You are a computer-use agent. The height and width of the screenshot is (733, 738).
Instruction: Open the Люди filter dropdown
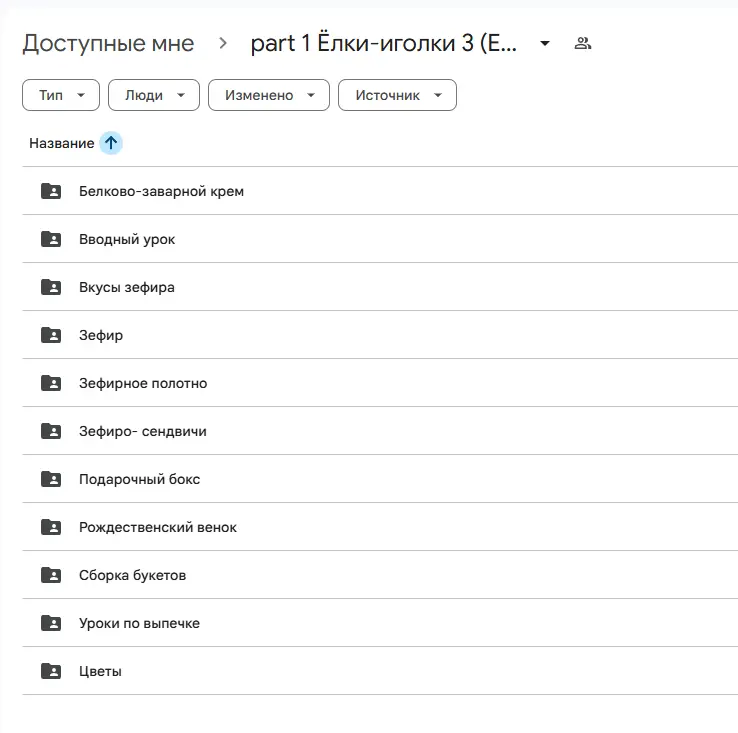point(153,95)
